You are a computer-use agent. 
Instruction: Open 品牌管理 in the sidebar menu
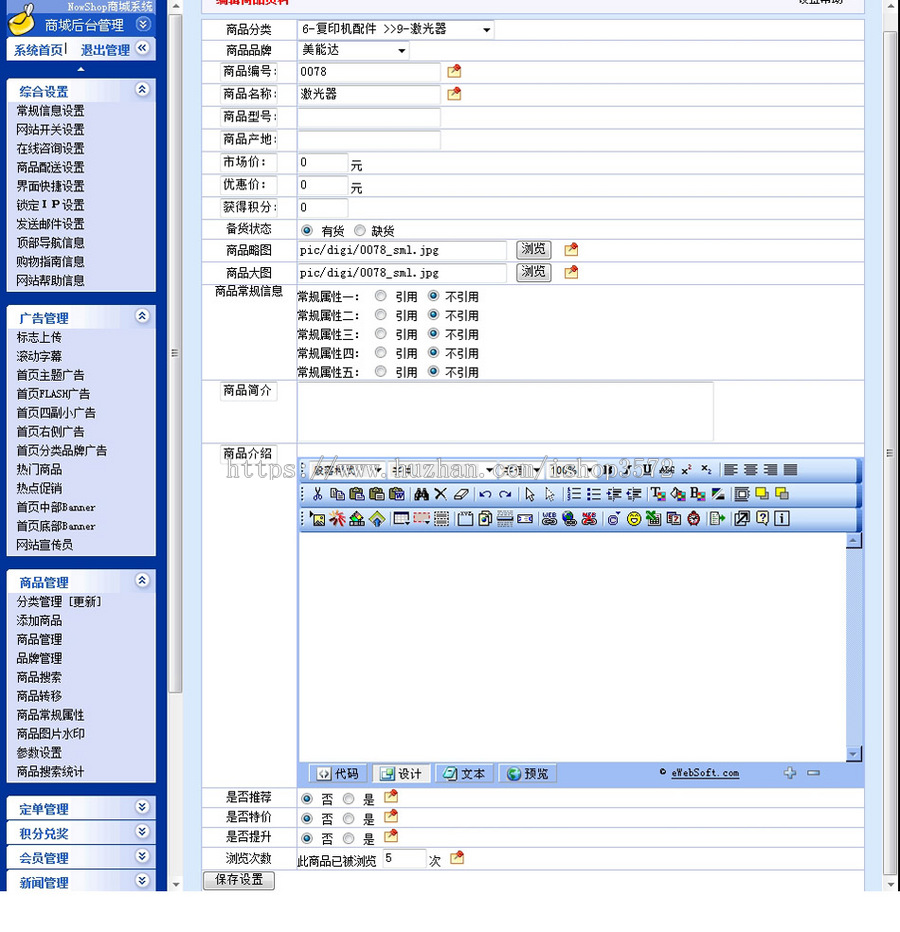pos(39,658)
